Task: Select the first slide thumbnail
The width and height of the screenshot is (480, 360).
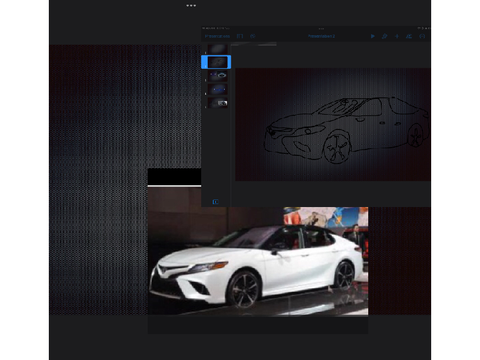Action: pos(218,49)
